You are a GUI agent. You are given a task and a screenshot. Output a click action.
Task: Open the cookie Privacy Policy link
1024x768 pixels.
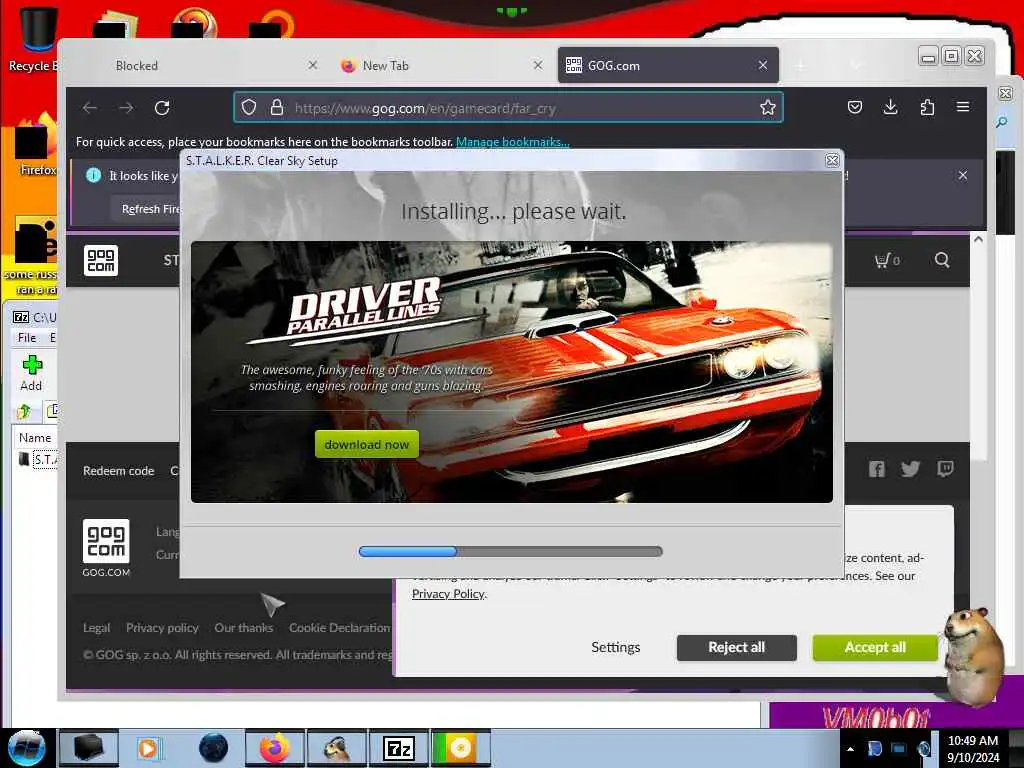[449, 594]
